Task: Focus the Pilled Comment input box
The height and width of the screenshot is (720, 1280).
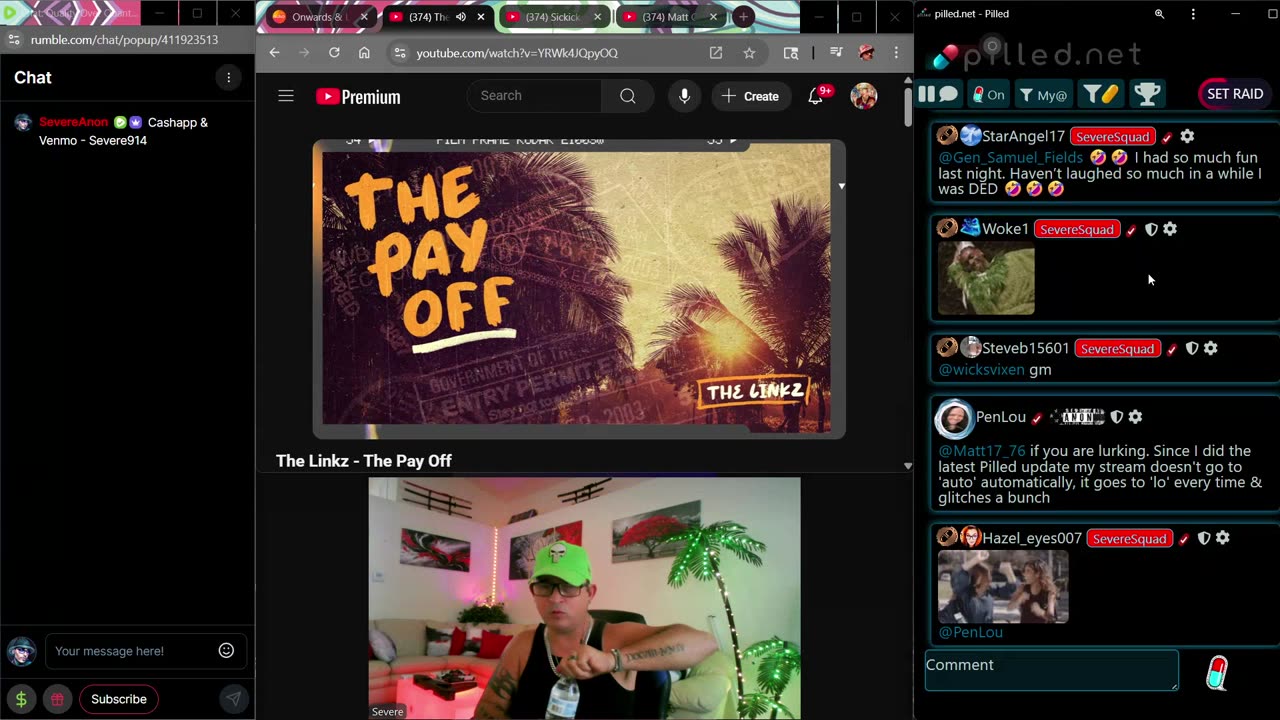Action: 1051,670
